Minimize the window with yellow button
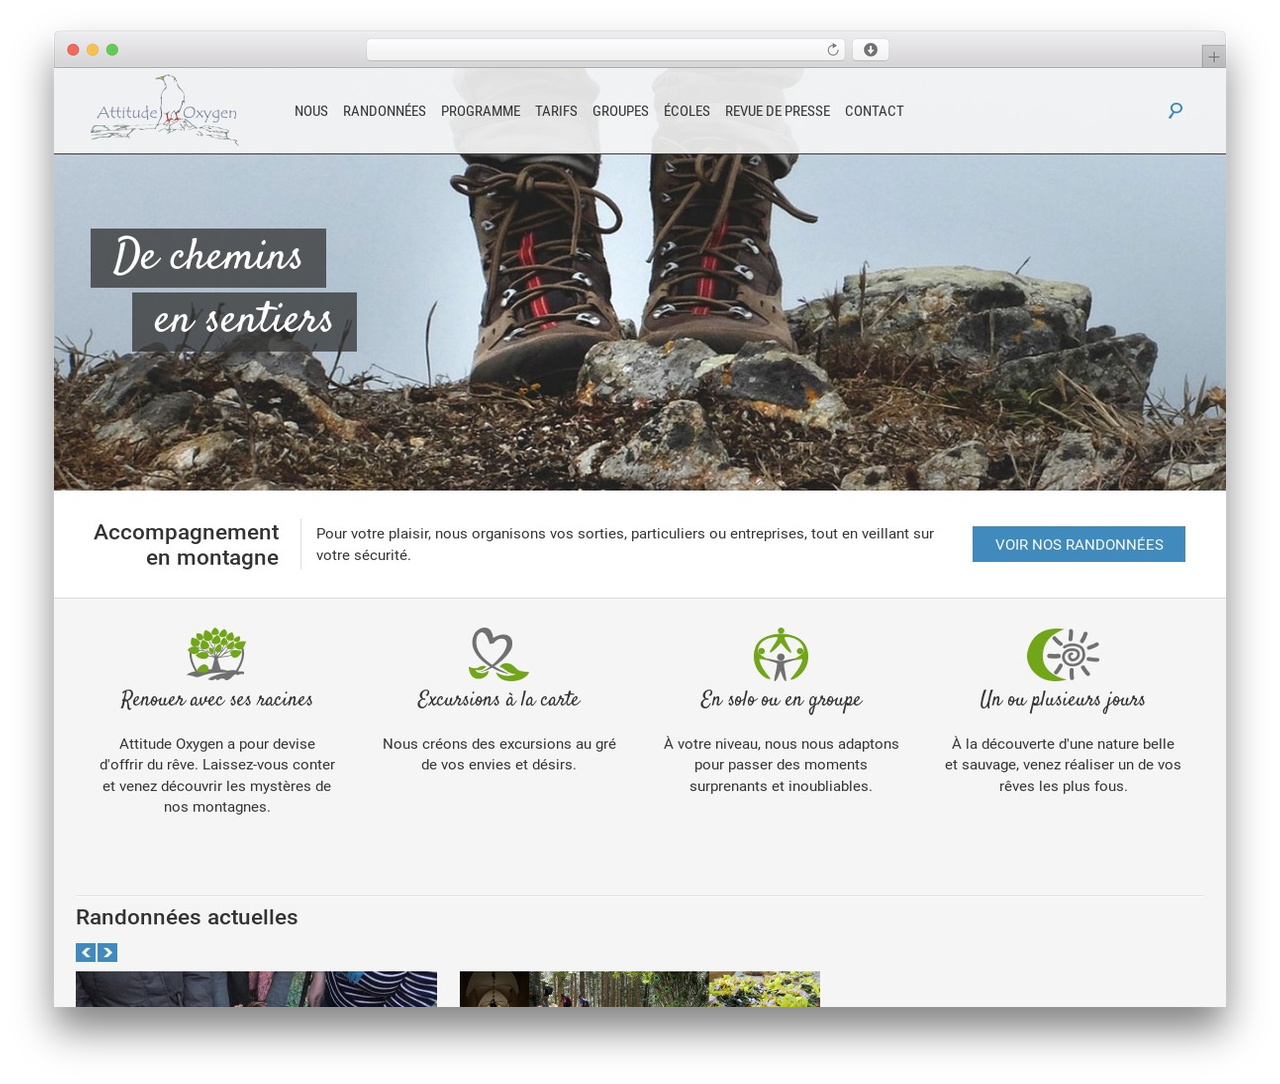1280x1084 pixels. (92, 50)
